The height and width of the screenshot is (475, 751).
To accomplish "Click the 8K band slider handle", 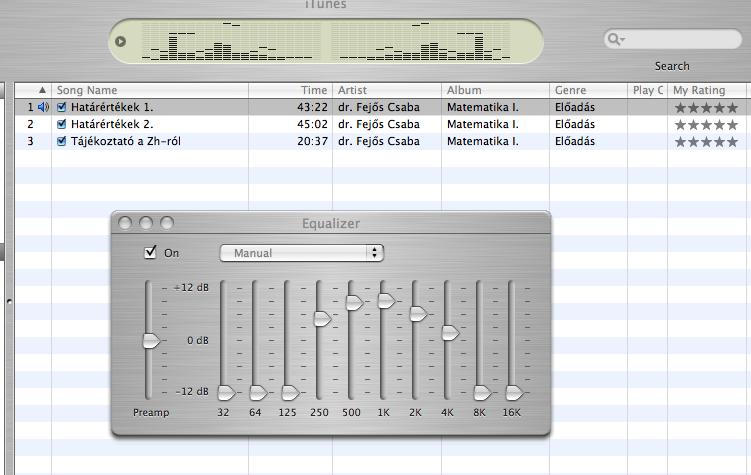I will coord(482,393).
